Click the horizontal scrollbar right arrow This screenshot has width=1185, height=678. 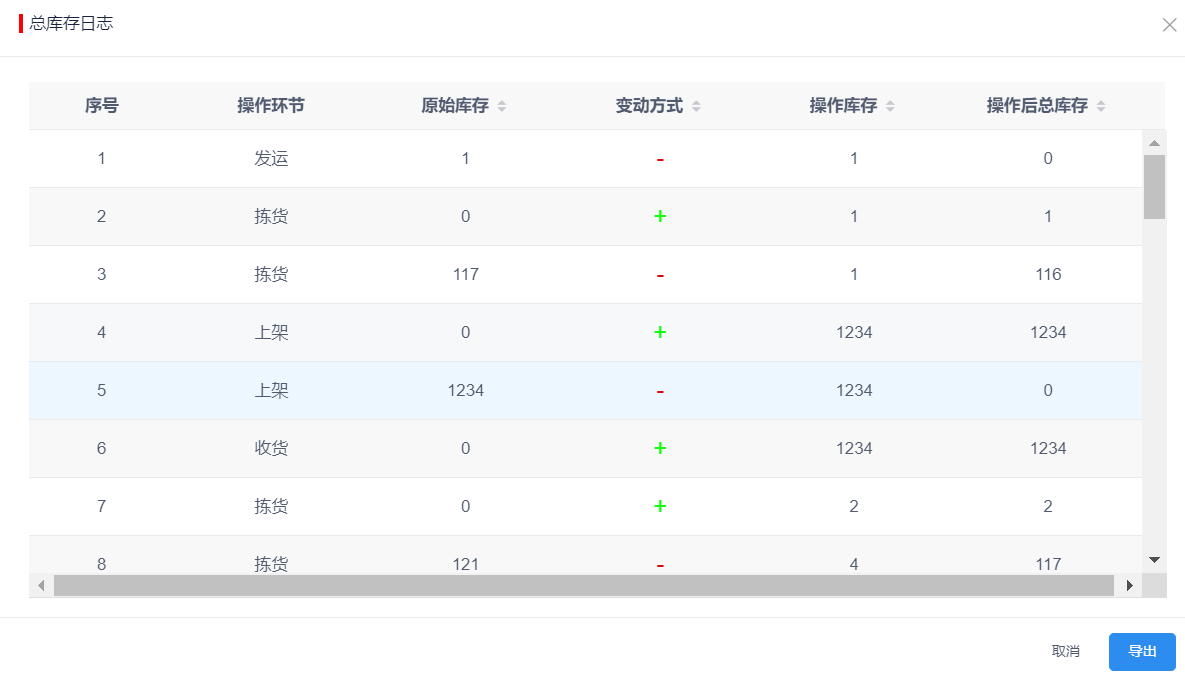click(x=1130, y=586)
